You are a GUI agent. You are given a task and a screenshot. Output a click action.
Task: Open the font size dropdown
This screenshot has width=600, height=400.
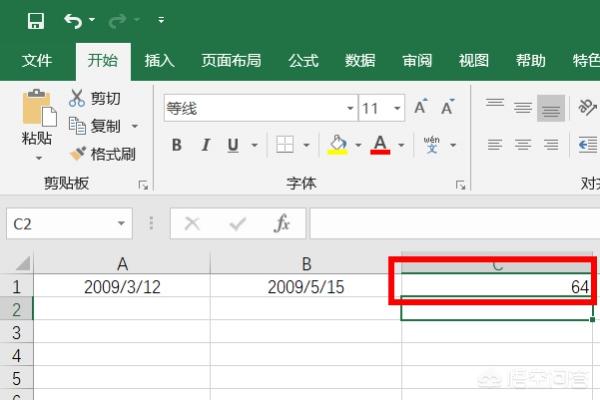coord(398,108)
